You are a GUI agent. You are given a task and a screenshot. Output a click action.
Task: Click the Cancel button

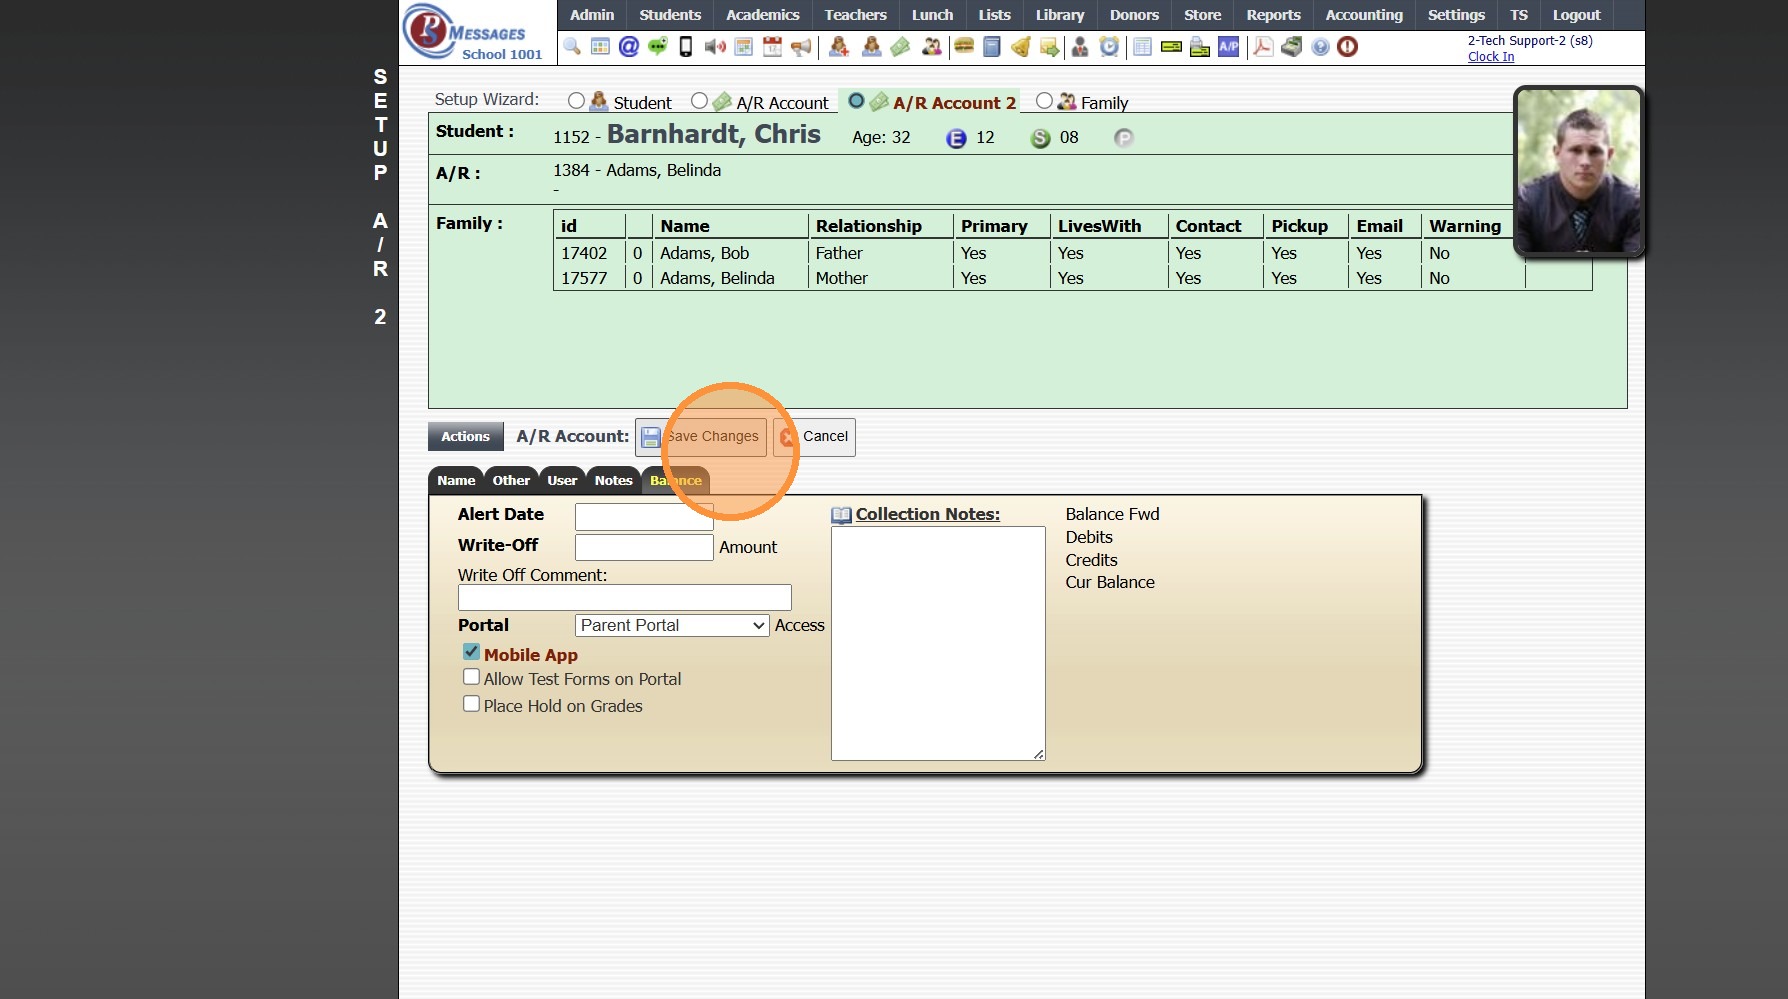coord(815,437)
